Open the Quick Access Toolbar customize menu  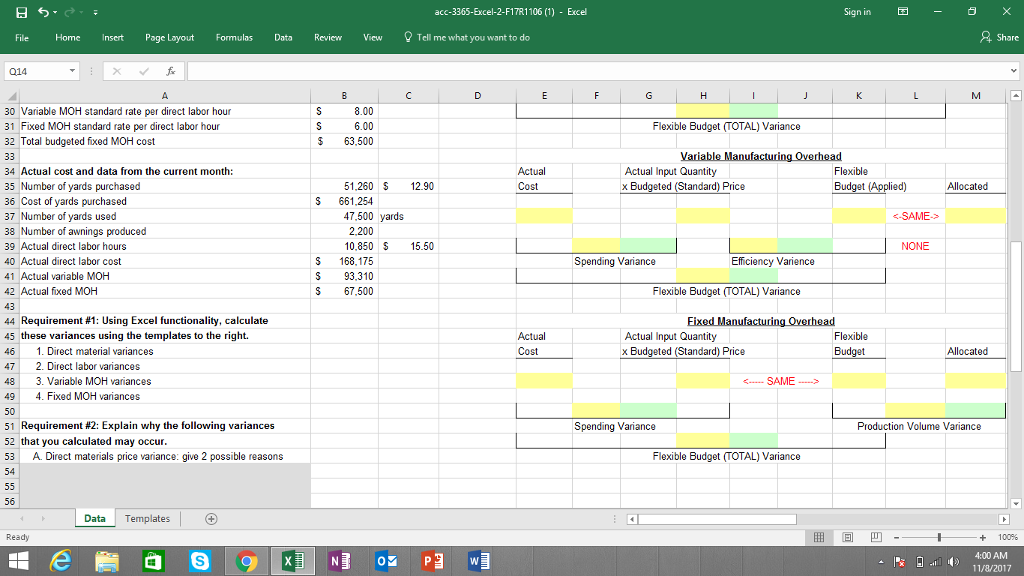[x=93, y=11]
